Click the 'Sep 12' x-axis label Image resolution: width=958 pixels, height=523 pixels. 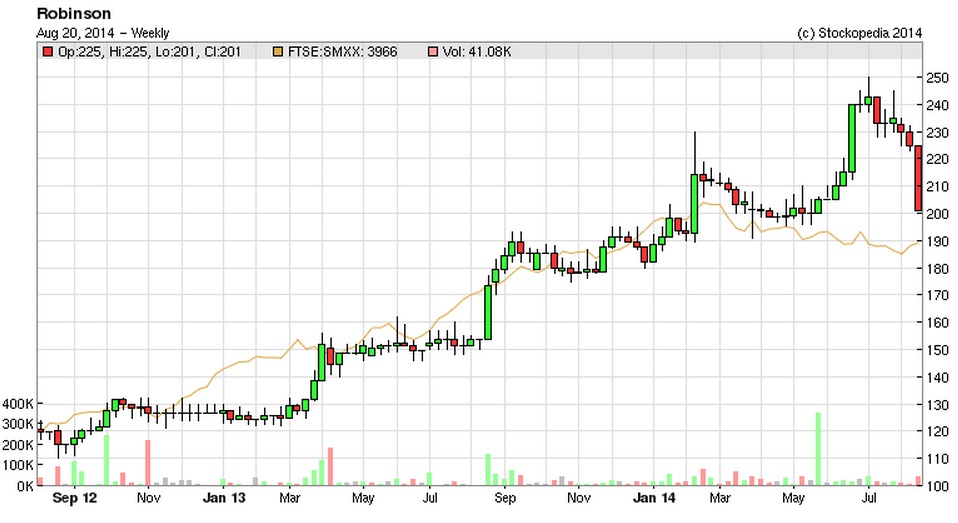coord(75,498)
